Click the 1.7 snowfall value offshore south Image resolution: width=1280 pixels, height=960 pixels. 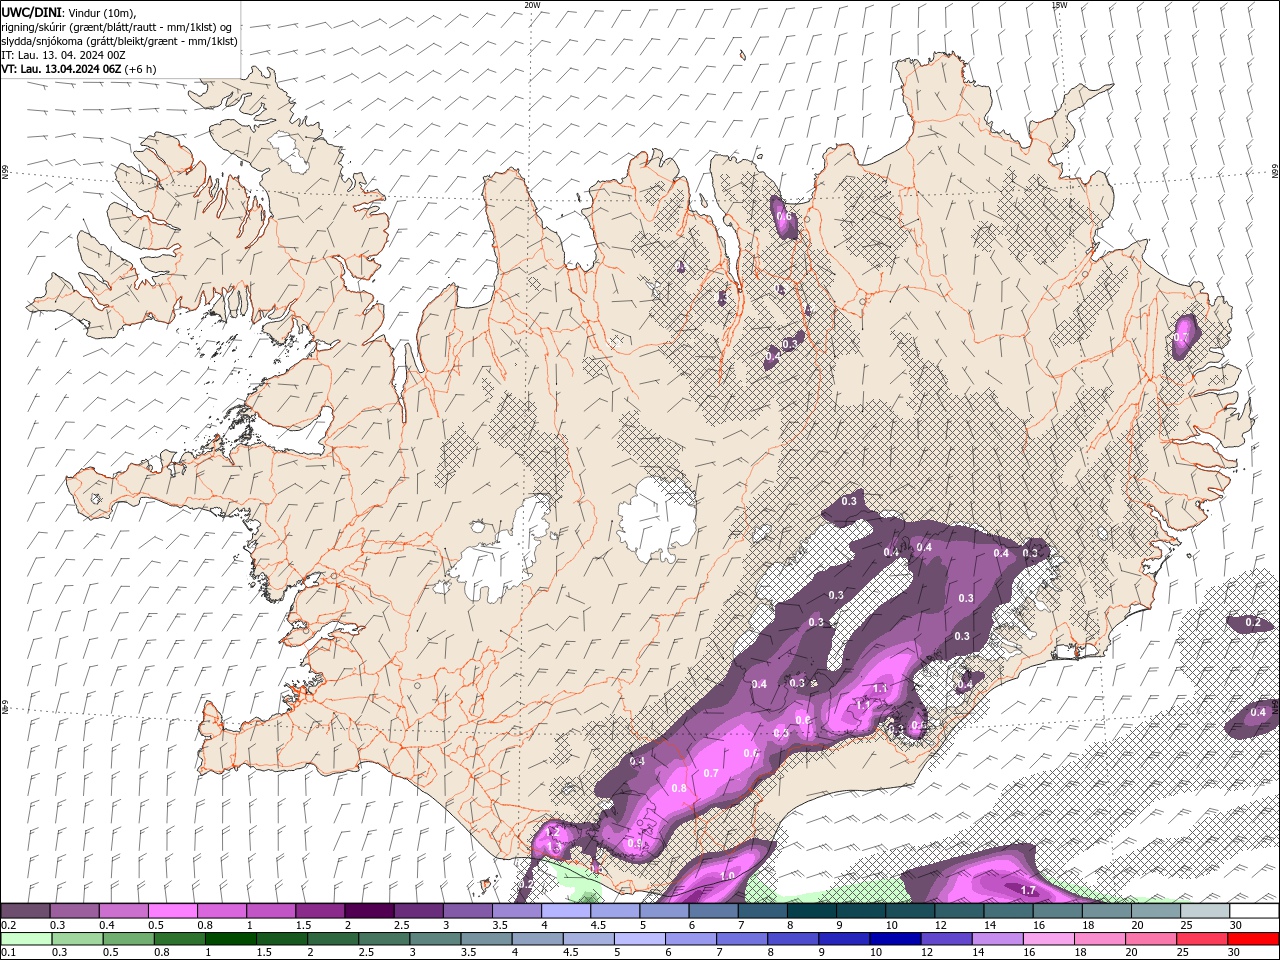pos(1027,890)
